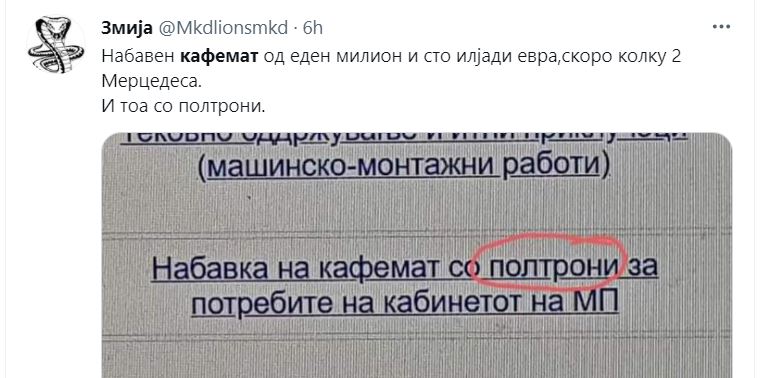Open the three-dot more options menu
Screen dimensions: 768x378
point(721,27)
